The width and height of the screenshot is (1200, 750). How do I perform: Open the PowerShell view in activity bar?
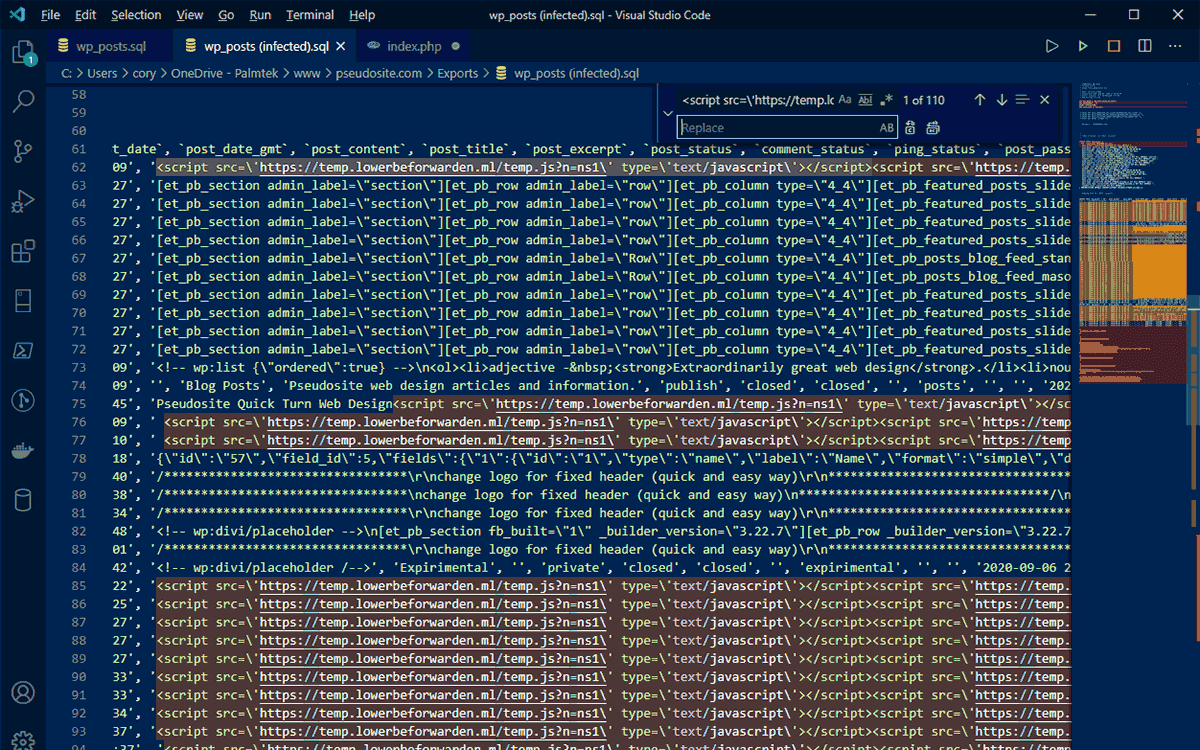tap(22, 351)
